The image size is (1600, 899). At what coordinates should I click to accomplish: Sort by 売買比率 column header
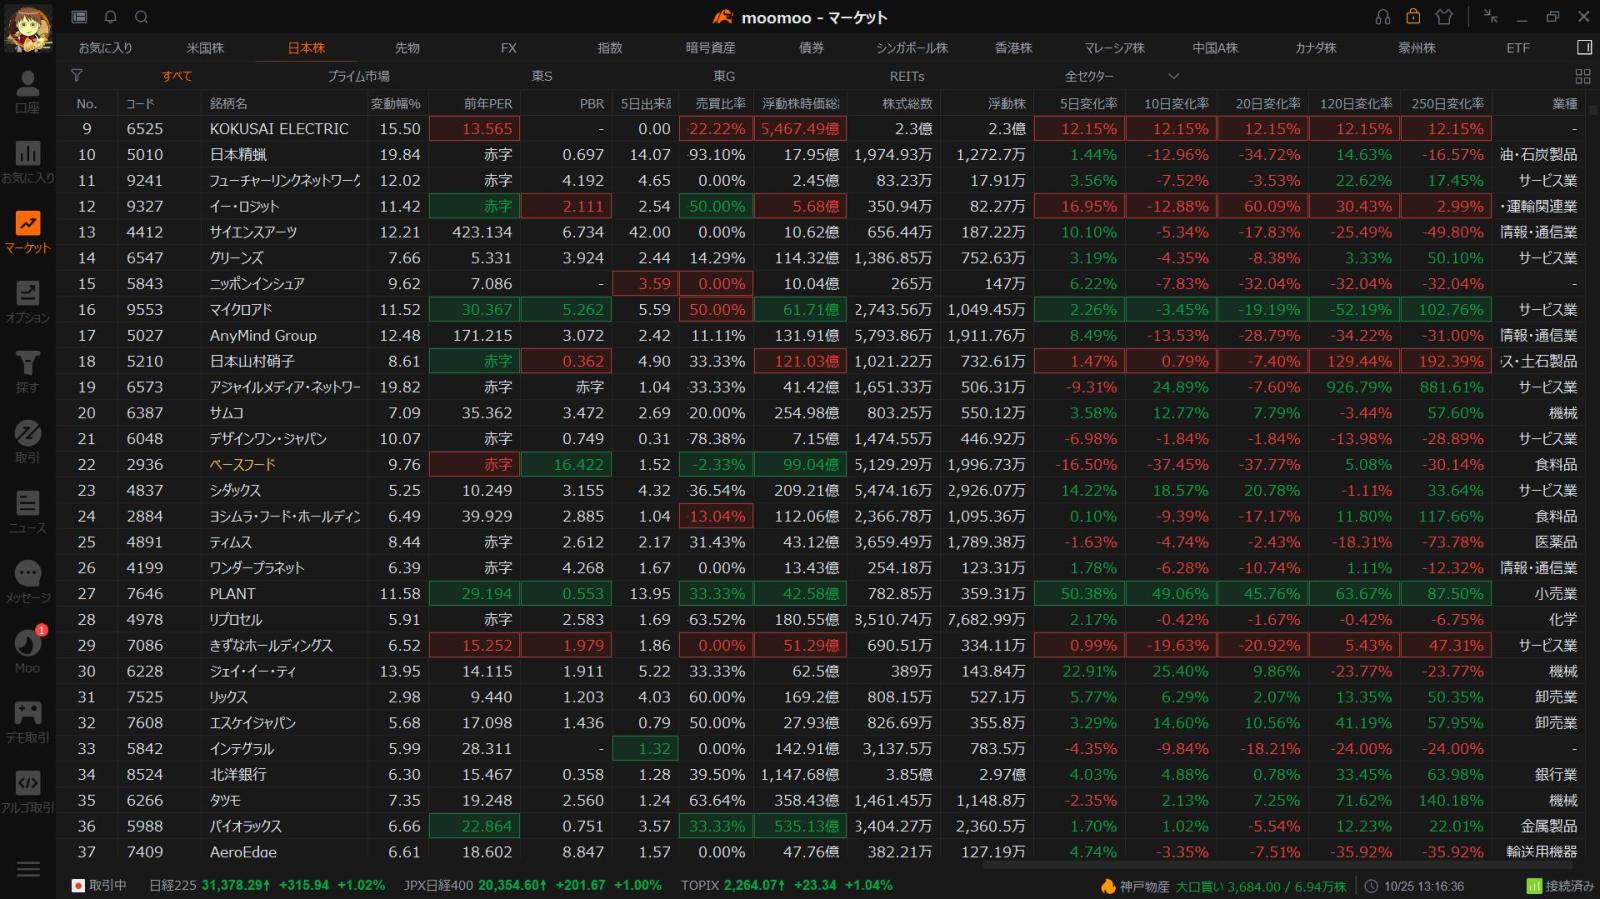(x=720, y=103)
